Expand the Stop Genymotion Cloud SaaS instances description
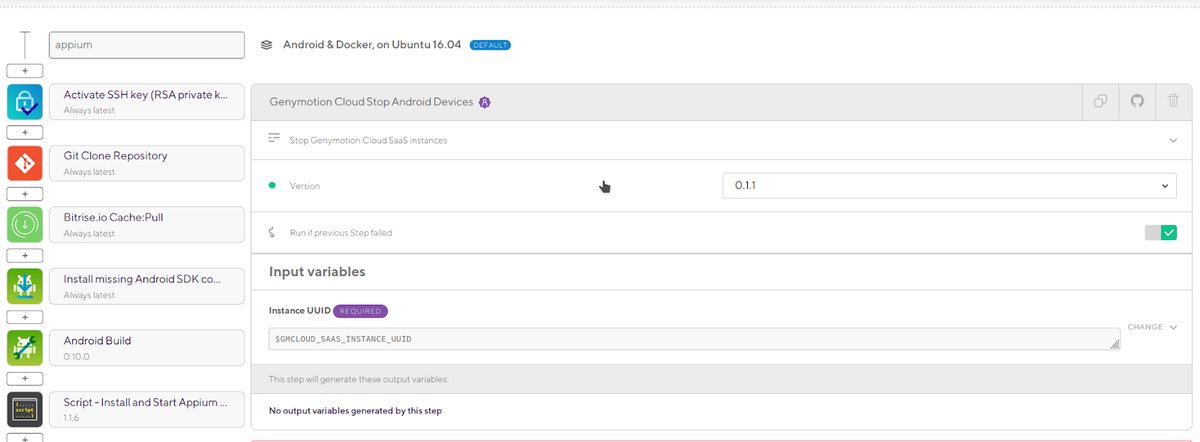 (x=1173, y=140)
